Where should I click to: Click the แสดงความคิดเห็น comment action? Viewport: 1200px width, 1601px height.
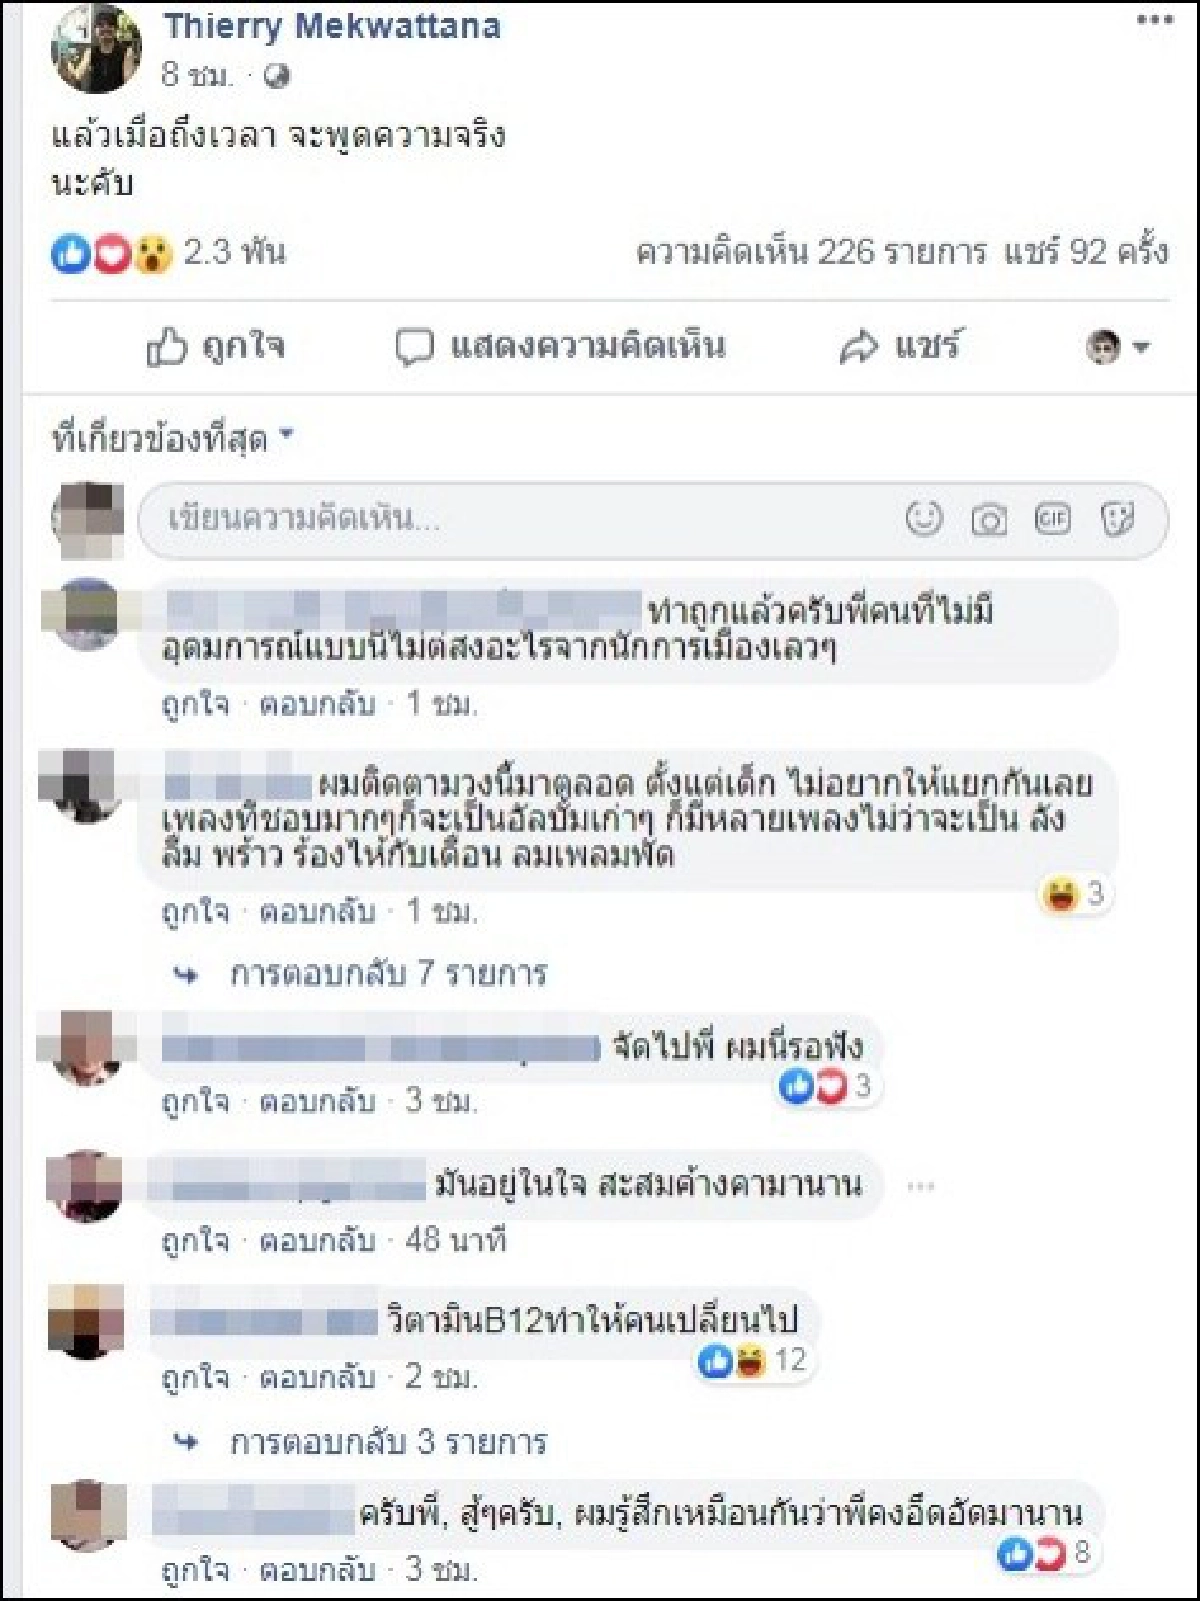(560, 347)
